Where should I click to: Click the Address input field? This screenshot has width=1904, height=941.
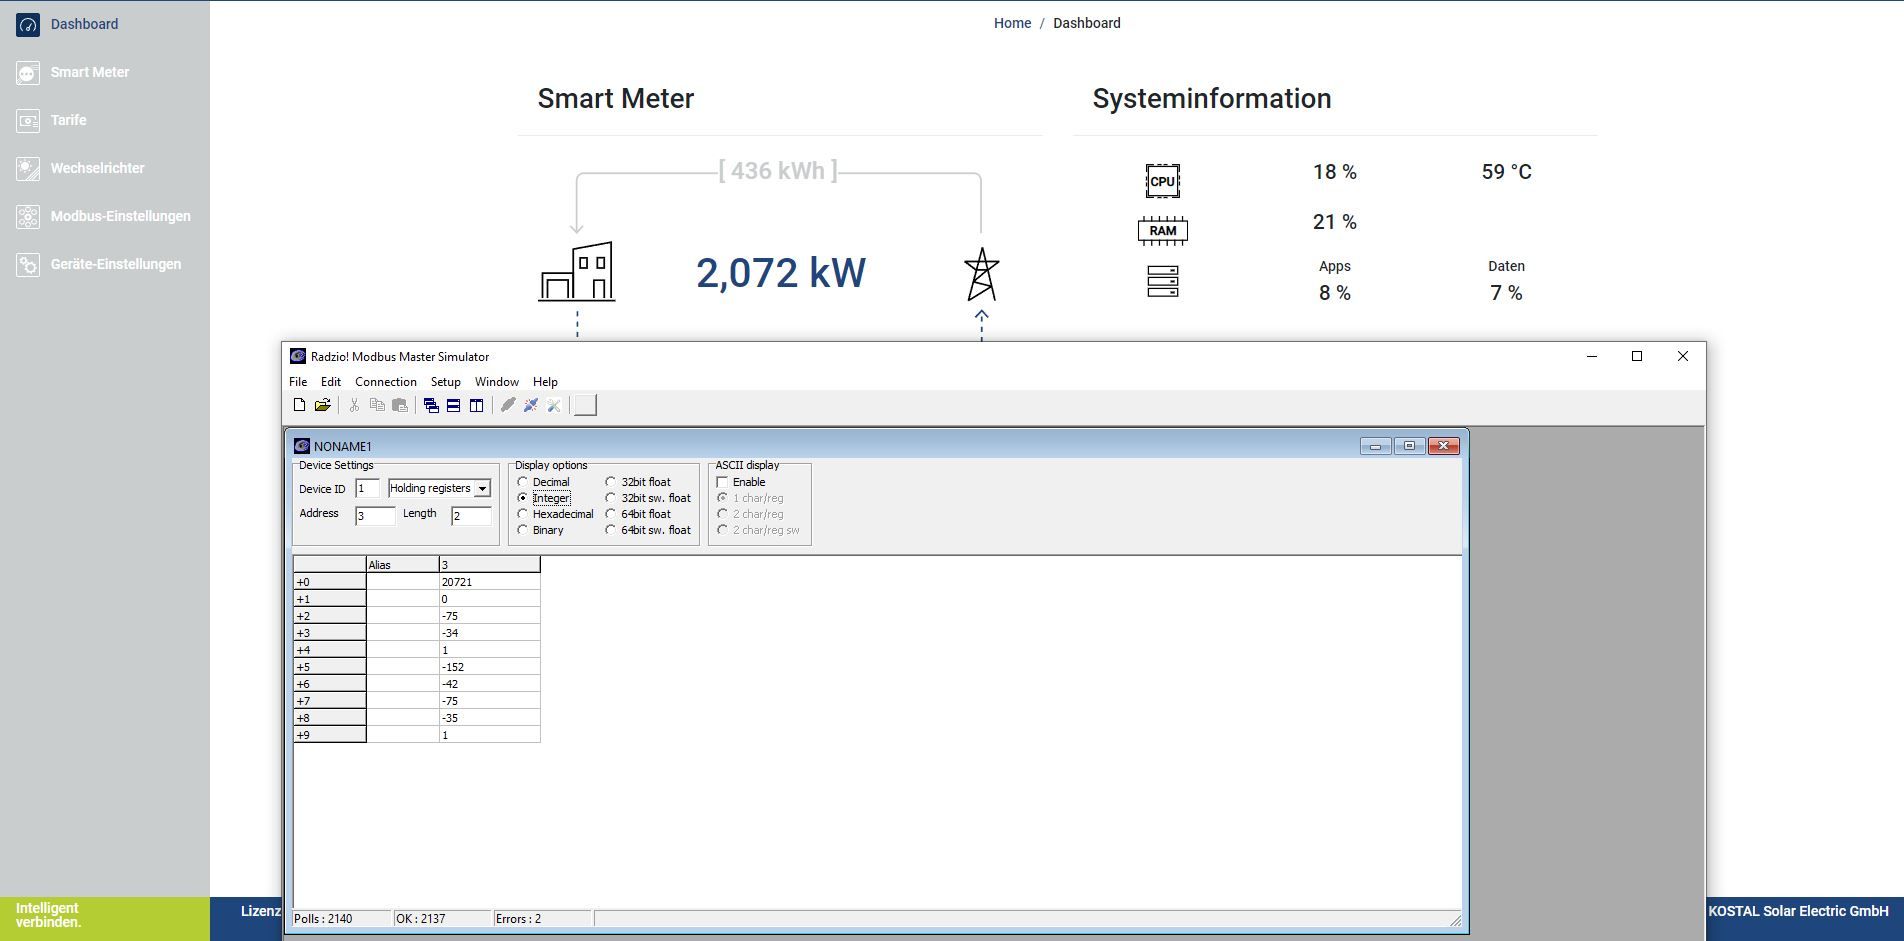[374, 516]
